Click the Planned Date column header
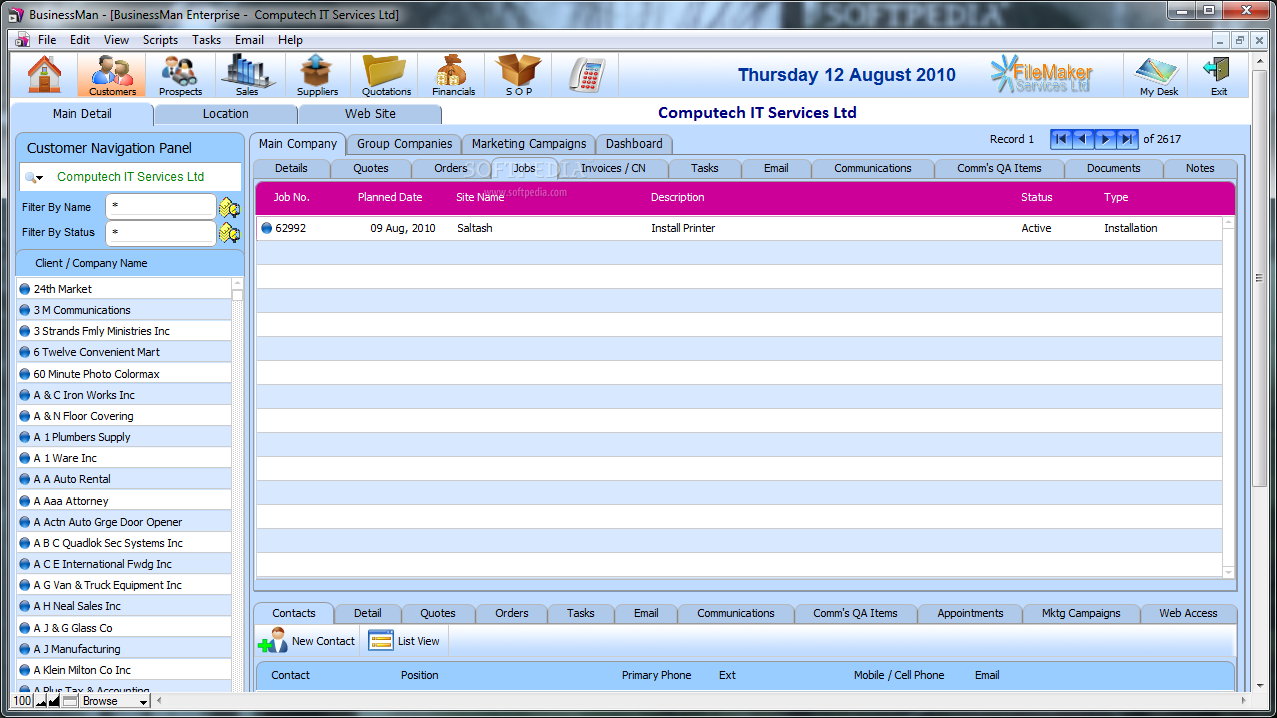The image size is (1277, 718). (x=390, y=197)
